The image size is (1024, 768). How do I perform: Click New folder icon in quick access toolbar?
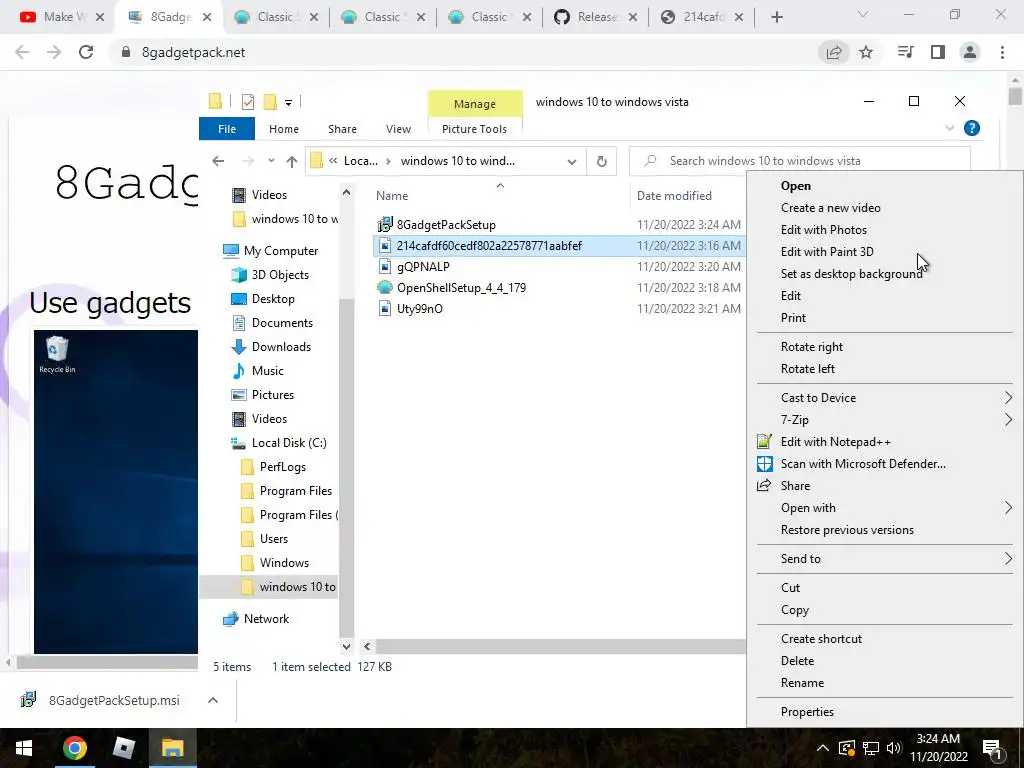coord(270,102)
